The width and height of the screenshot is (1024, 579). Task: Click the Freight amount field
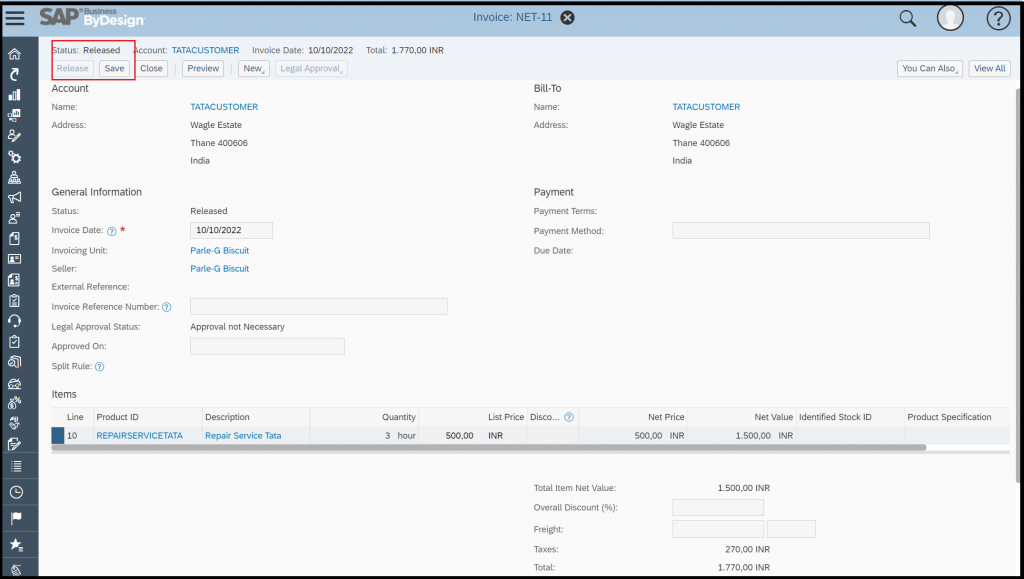pyautogui.click(x=718, y=529)
